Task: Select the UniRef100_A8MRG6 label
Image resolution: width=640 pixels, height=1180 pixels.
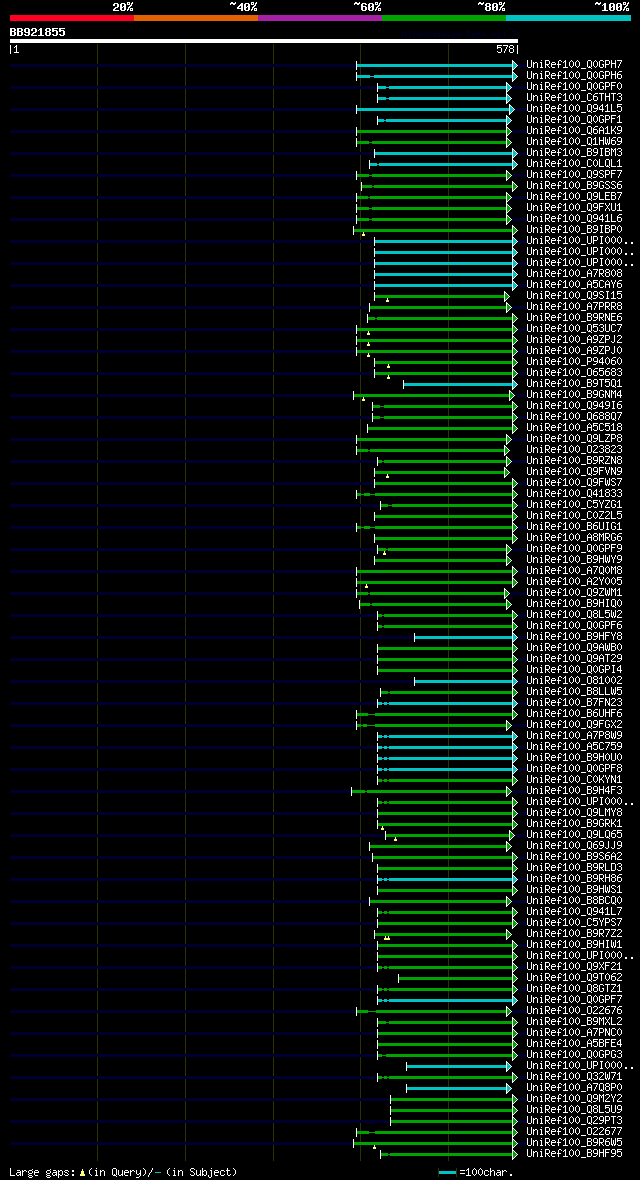Action: tap(574, 537)
